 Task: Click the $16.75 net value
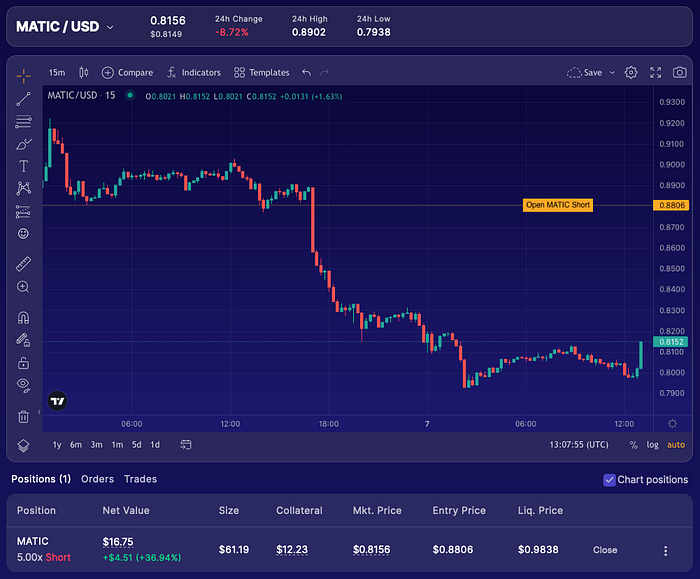pos(118,542)
